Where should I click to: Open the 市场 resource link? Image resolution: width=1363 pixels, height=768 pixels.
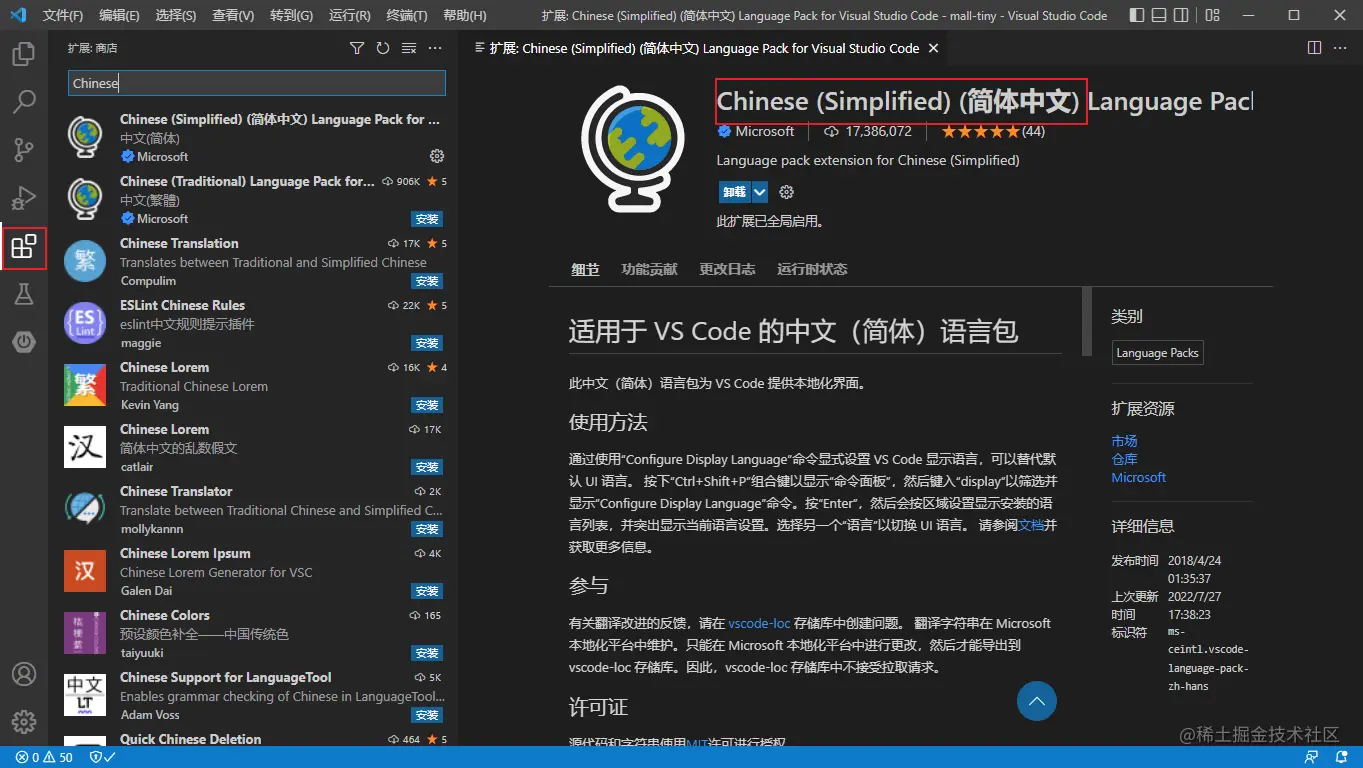click(x=1124, y=441)
